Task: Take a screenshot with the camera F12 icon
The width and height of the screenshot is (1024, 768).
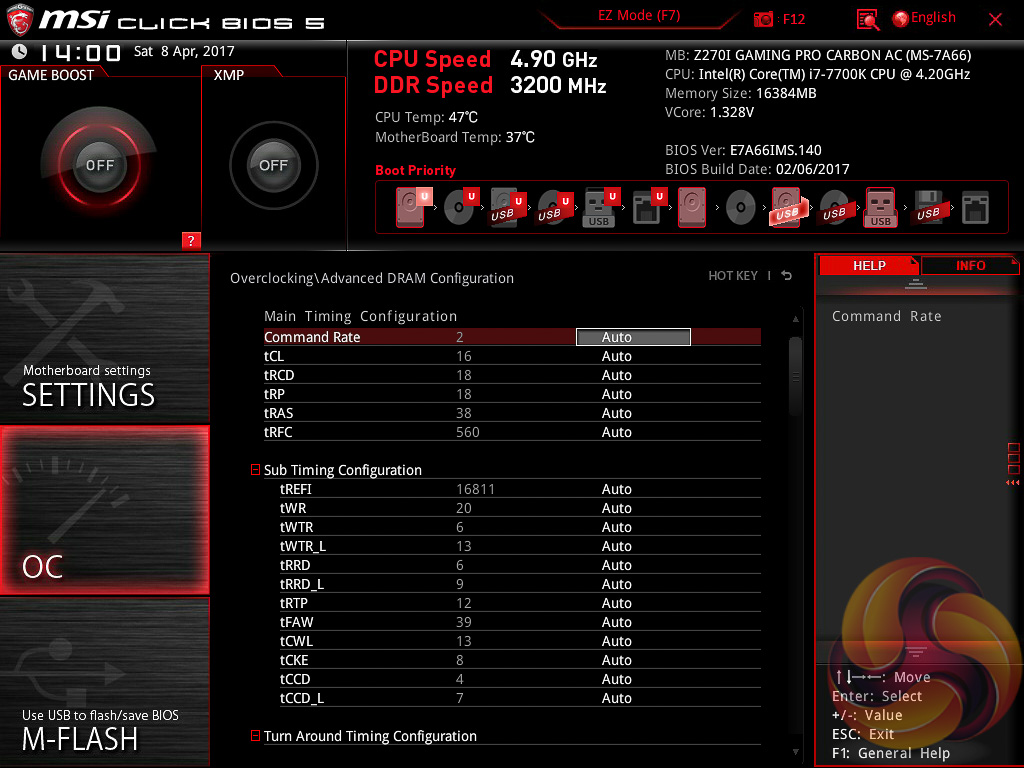Action: (763, 20)
